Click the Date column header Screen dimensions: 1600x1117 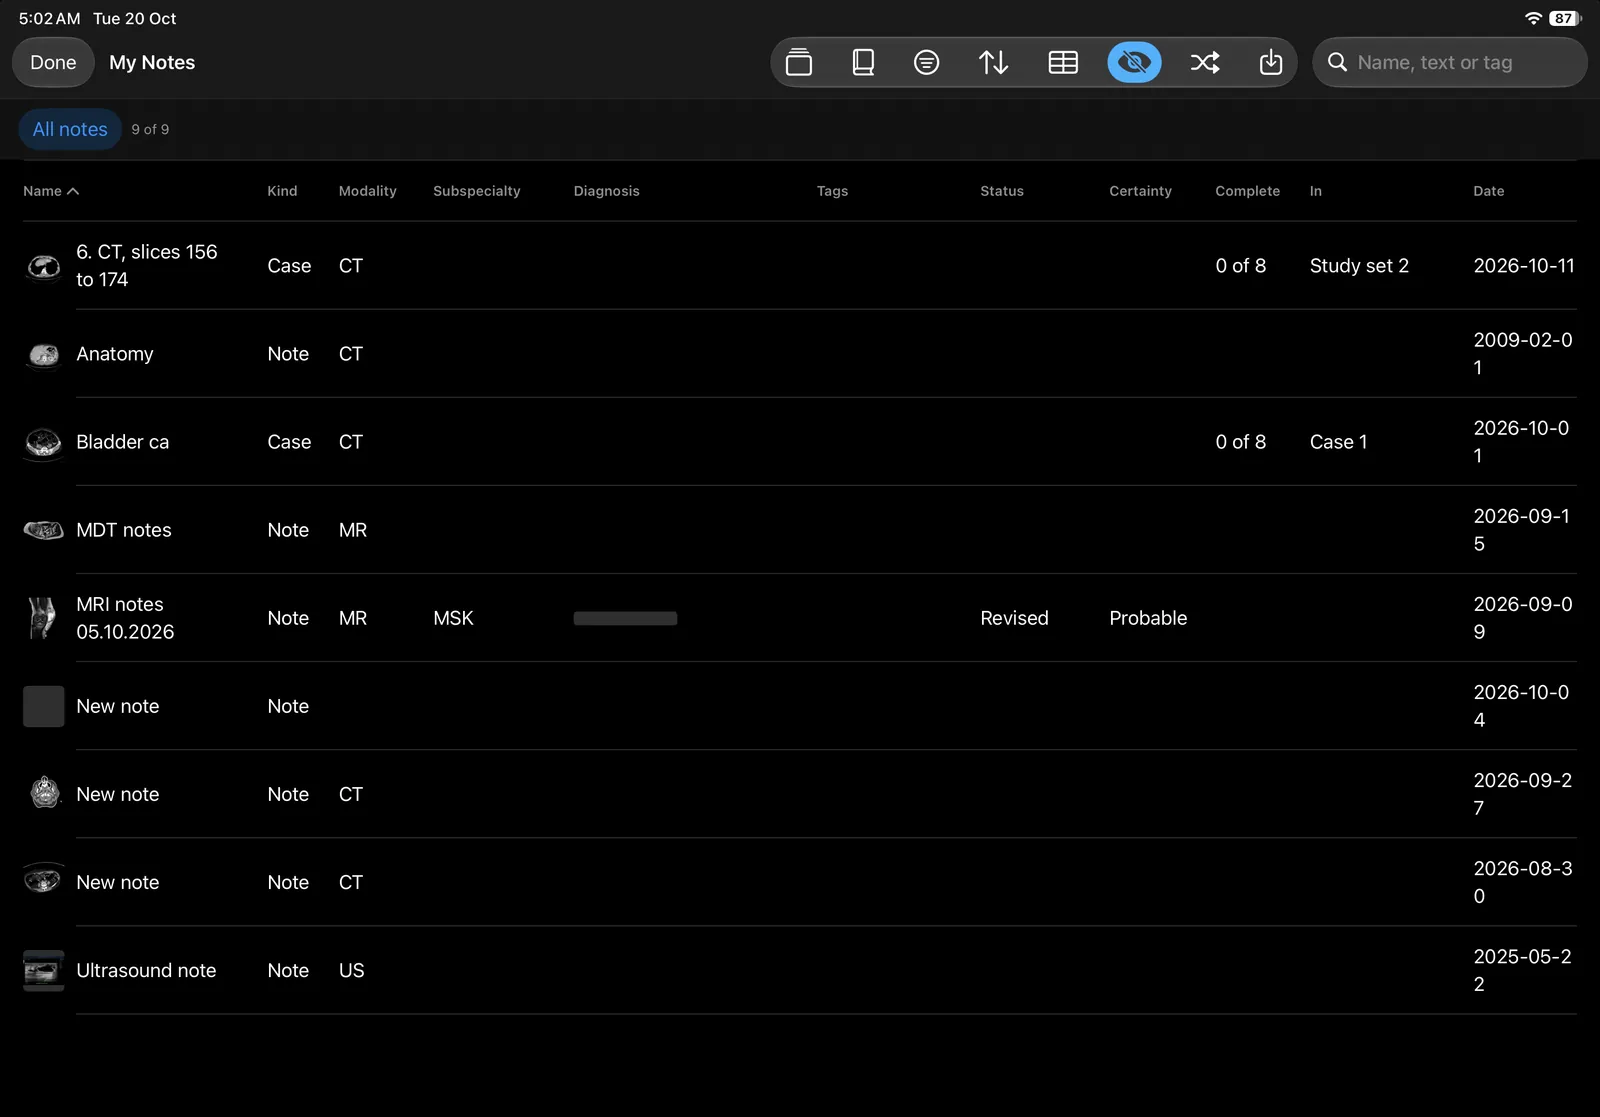tap(1488, 191)
